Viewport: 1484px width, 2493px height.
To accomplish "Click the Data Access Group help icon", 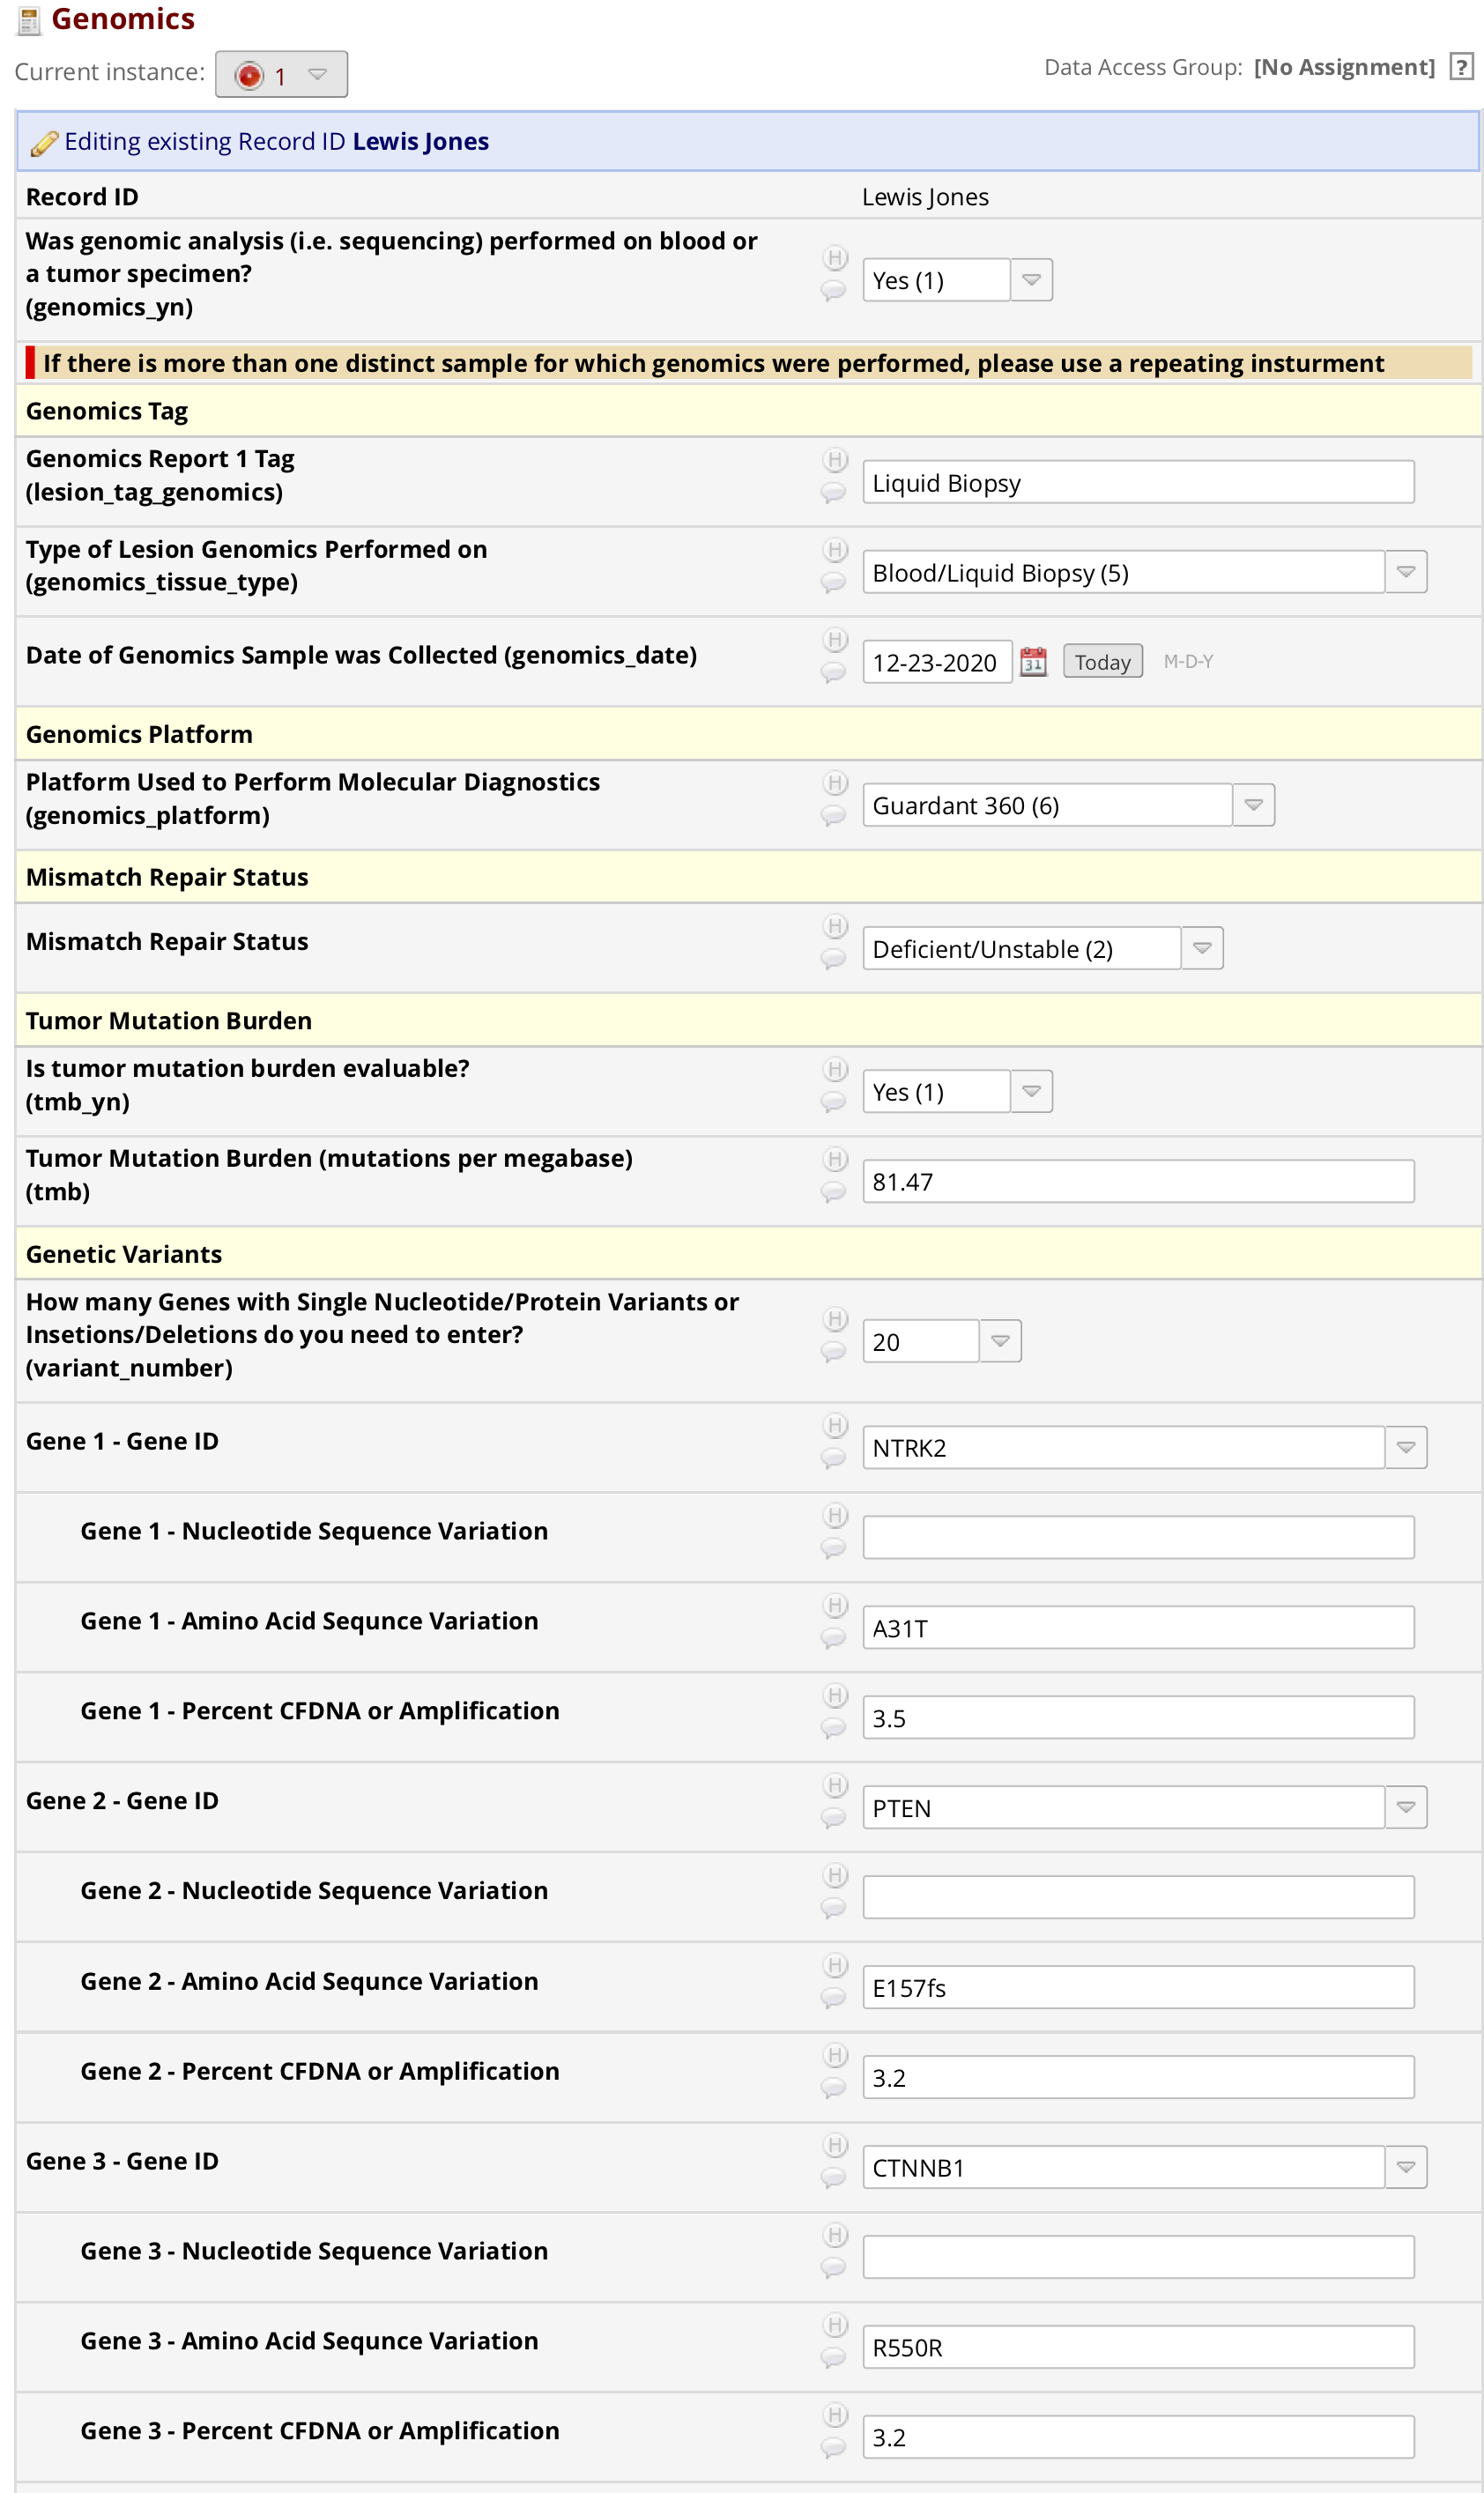I will [1461, 67].
